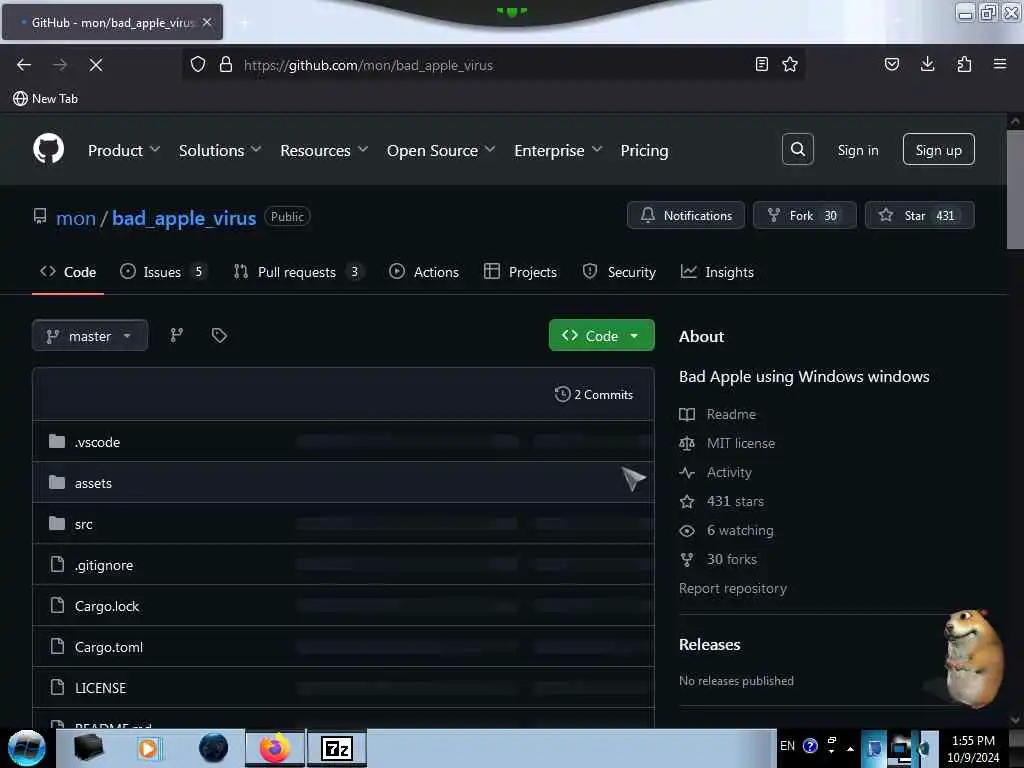View branches using the branch icon beside master
Viewport: 1024px width, 768px height.
tap(177, 336)
